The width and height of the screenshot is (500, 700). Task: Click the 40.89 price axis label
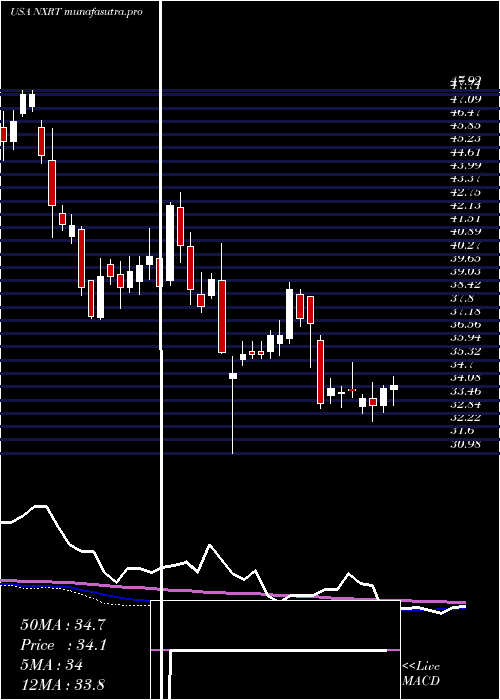pos(466,231)
